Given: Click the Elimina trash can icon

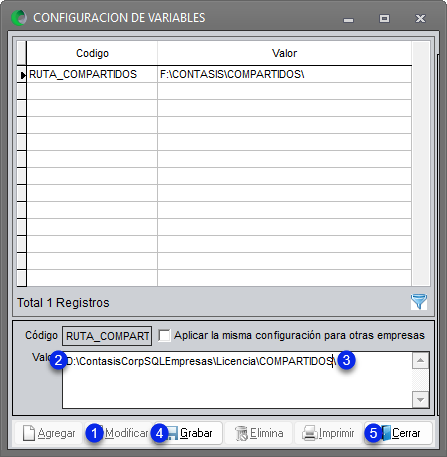Looking at the screenshot, I should tap(241, 433).
